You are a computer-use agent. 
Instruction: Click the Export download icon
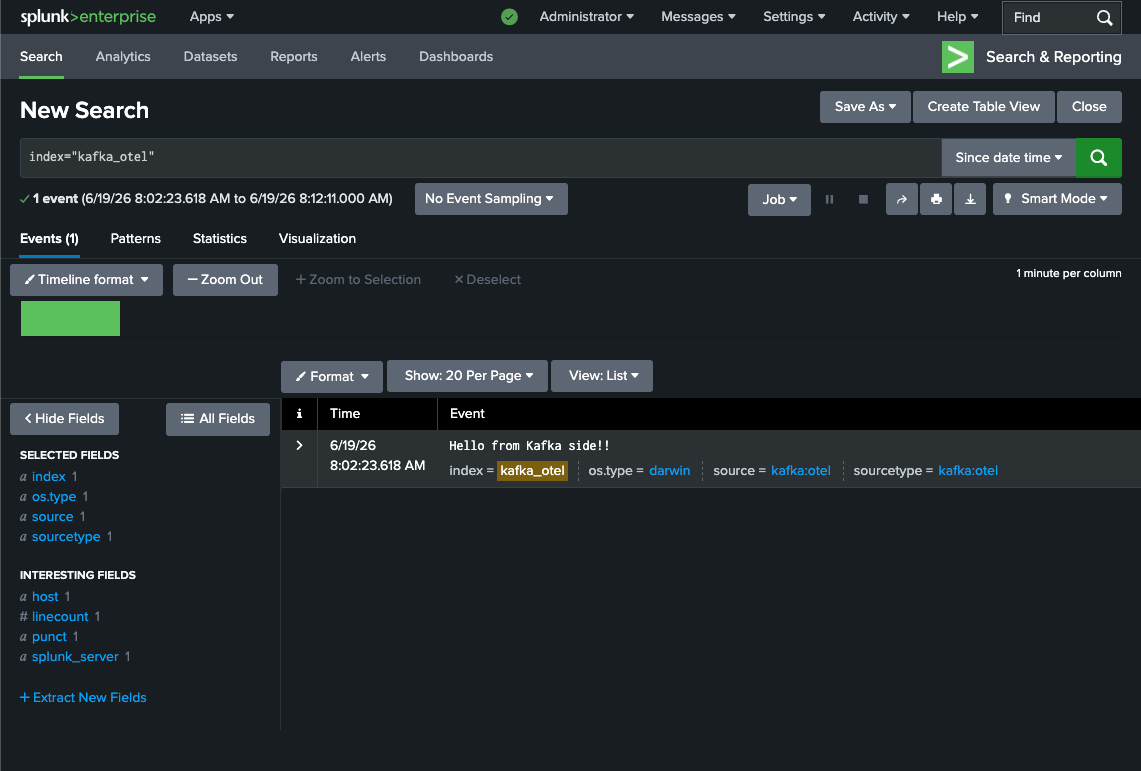pos(970,199)
